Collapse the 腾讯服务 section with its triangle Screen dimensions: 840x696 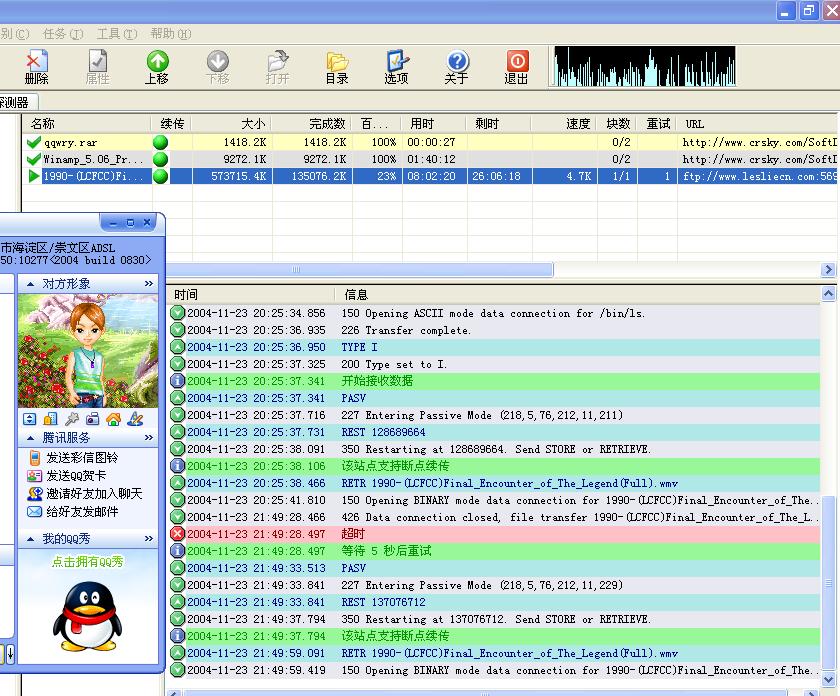(x=31, y=438)
